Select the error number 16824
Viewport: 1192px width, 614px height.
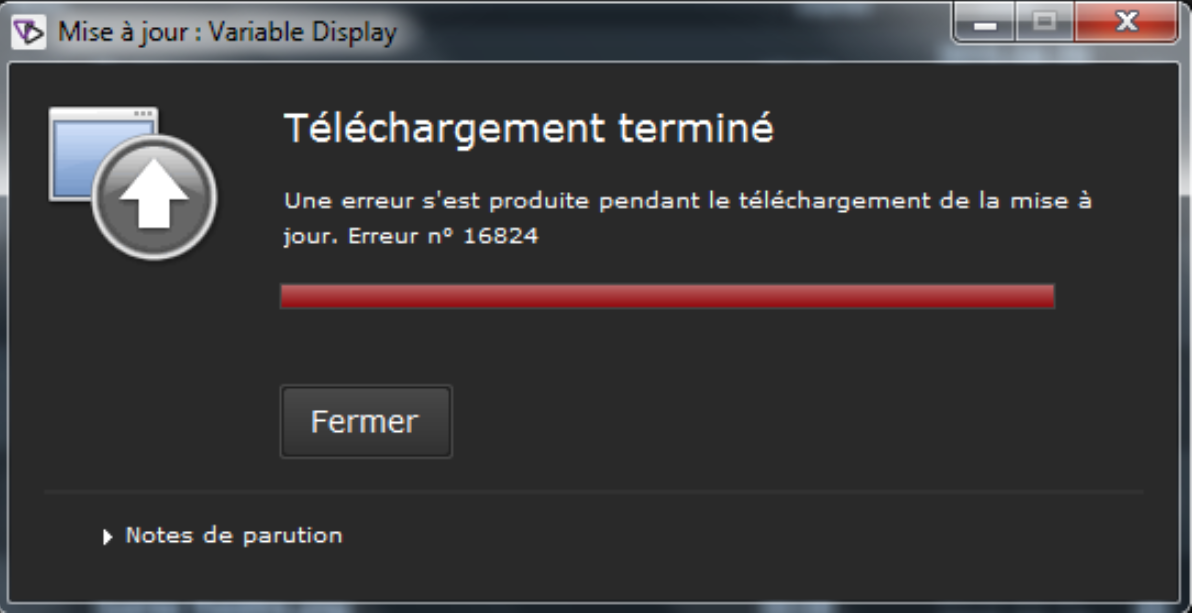(500, 236)
